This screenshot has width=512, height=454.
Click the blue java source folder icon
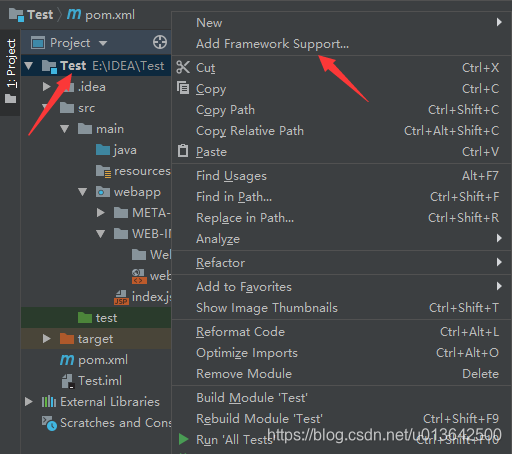coord(103,150)
